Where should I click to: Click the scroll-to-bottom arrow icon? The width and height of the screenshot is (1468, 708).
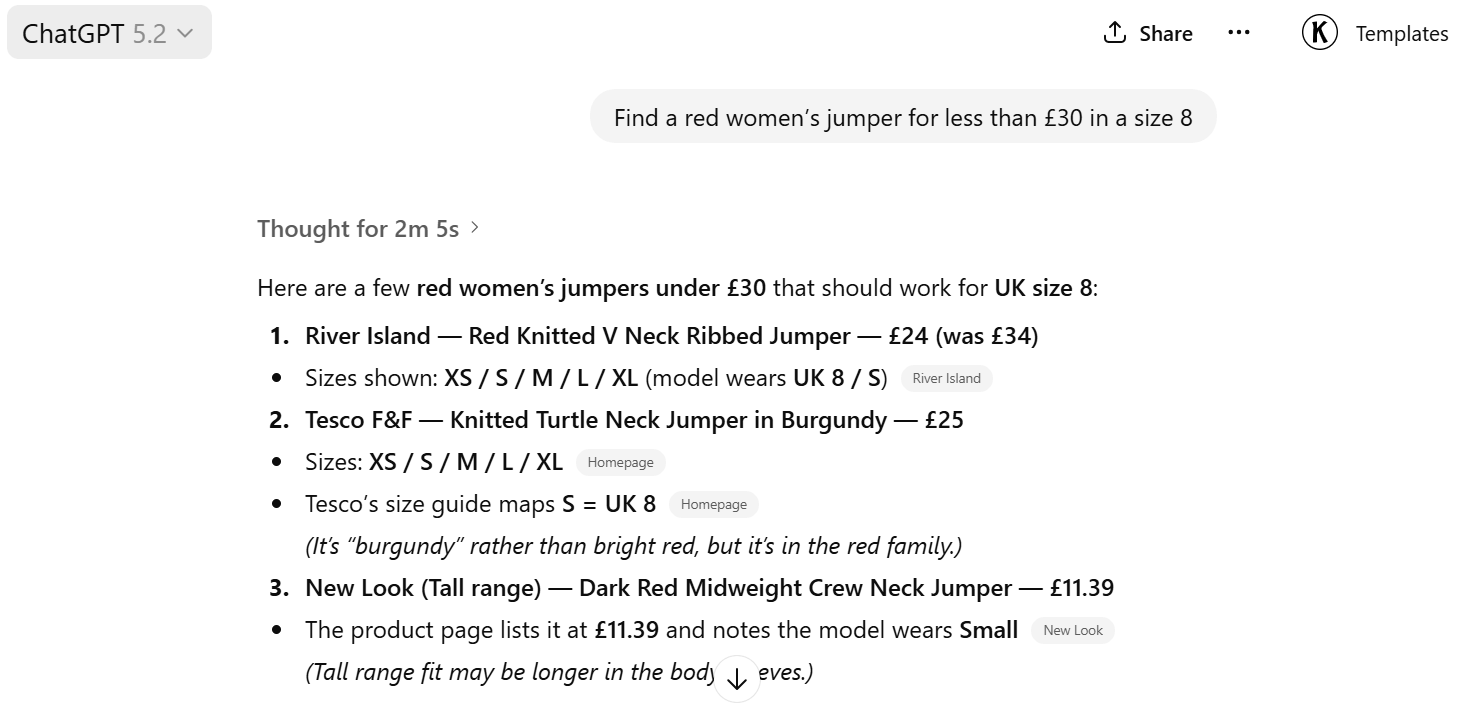737,679
